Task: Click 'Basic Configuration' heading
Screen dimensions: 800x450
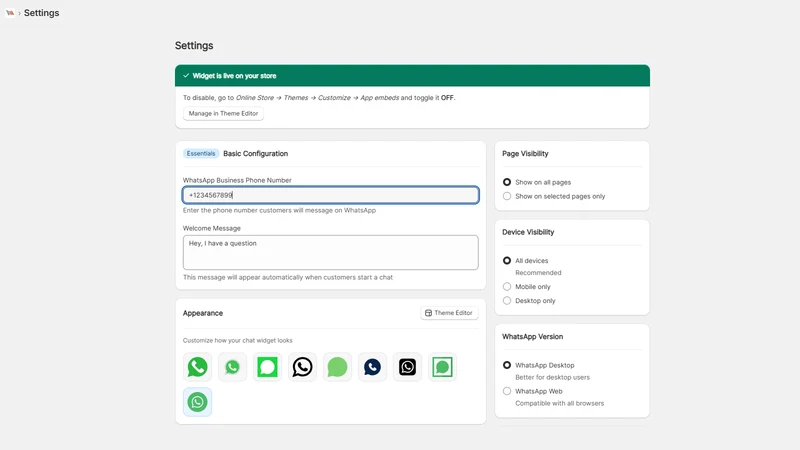Action: [x=256, y=154]
